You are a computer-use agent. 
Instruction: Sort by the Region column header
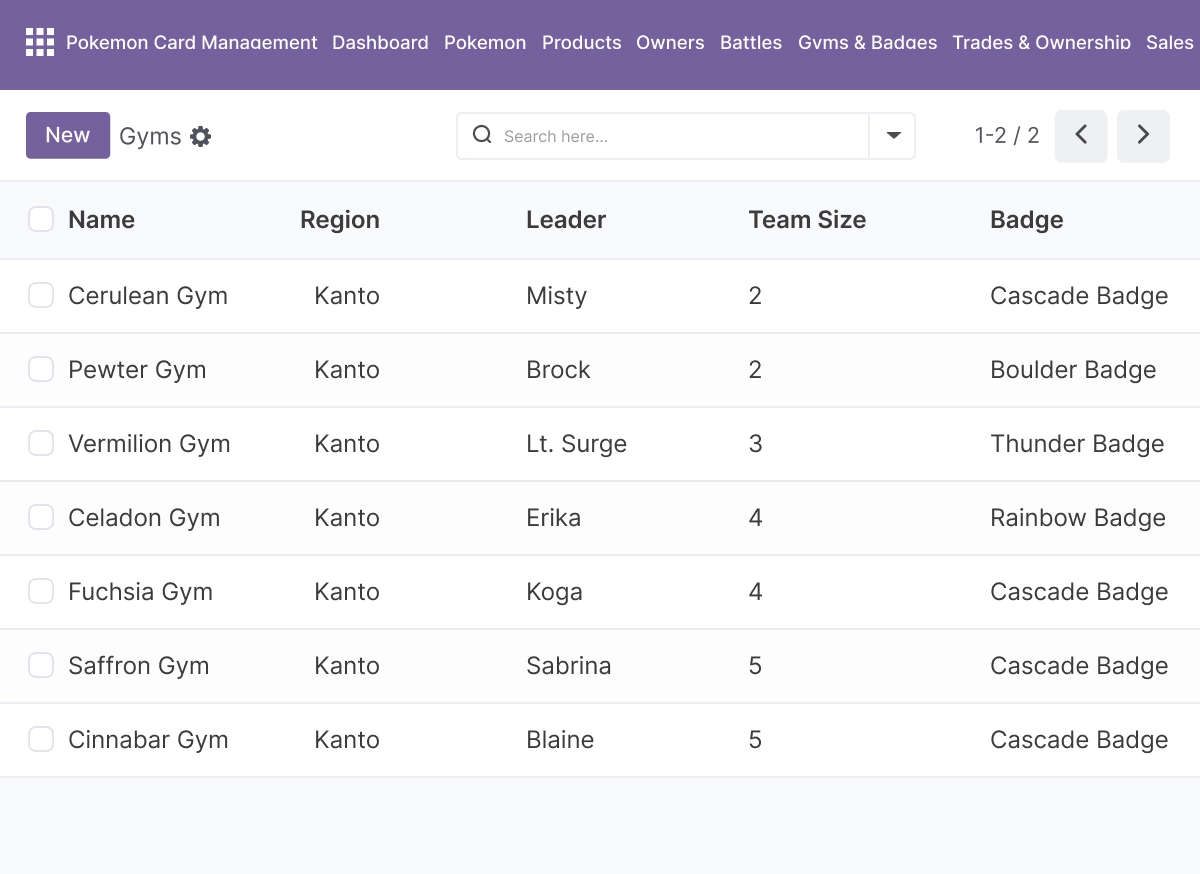point(340,220)
